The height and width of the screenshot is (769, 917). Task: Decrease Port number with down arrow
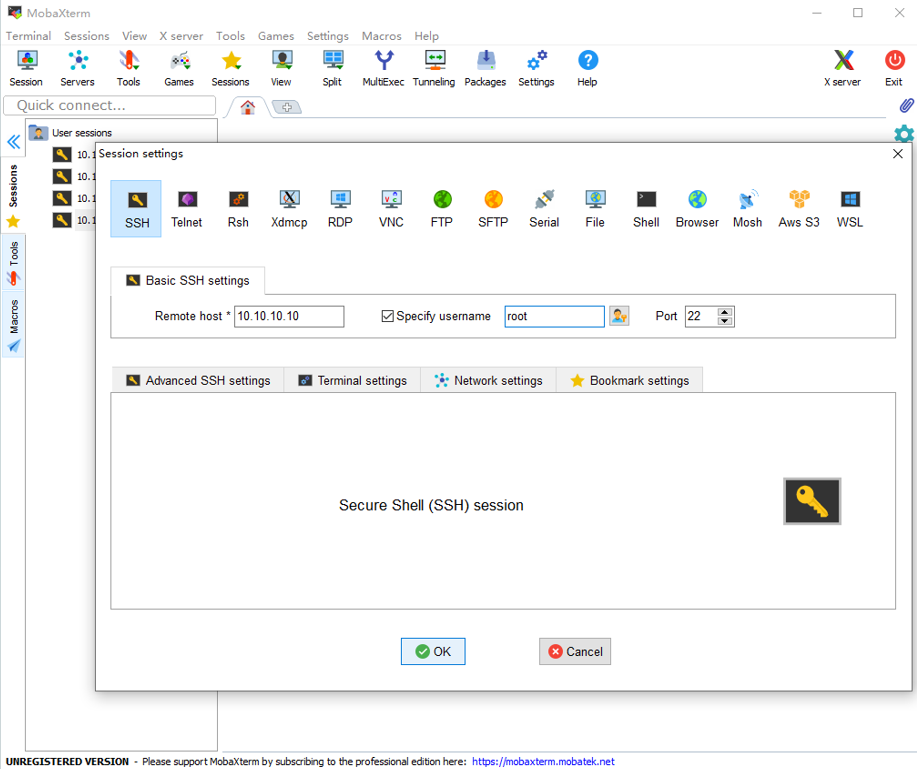(x=725, y=320)
